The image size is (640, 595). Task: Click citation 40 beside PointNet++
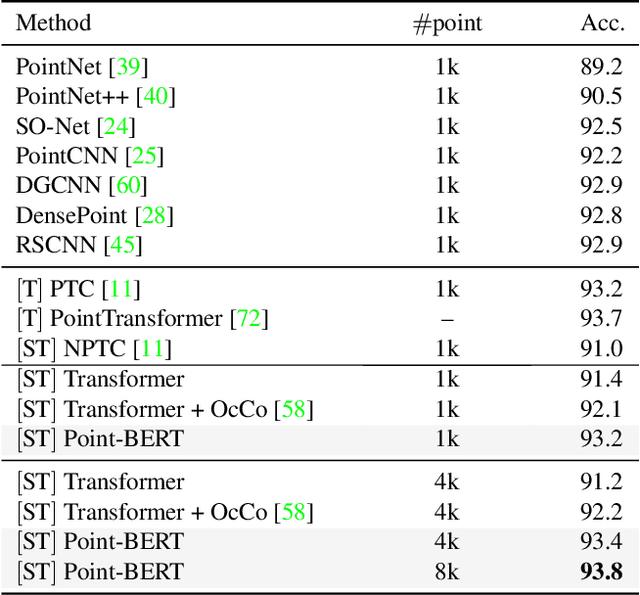click(x=154, y=97)
